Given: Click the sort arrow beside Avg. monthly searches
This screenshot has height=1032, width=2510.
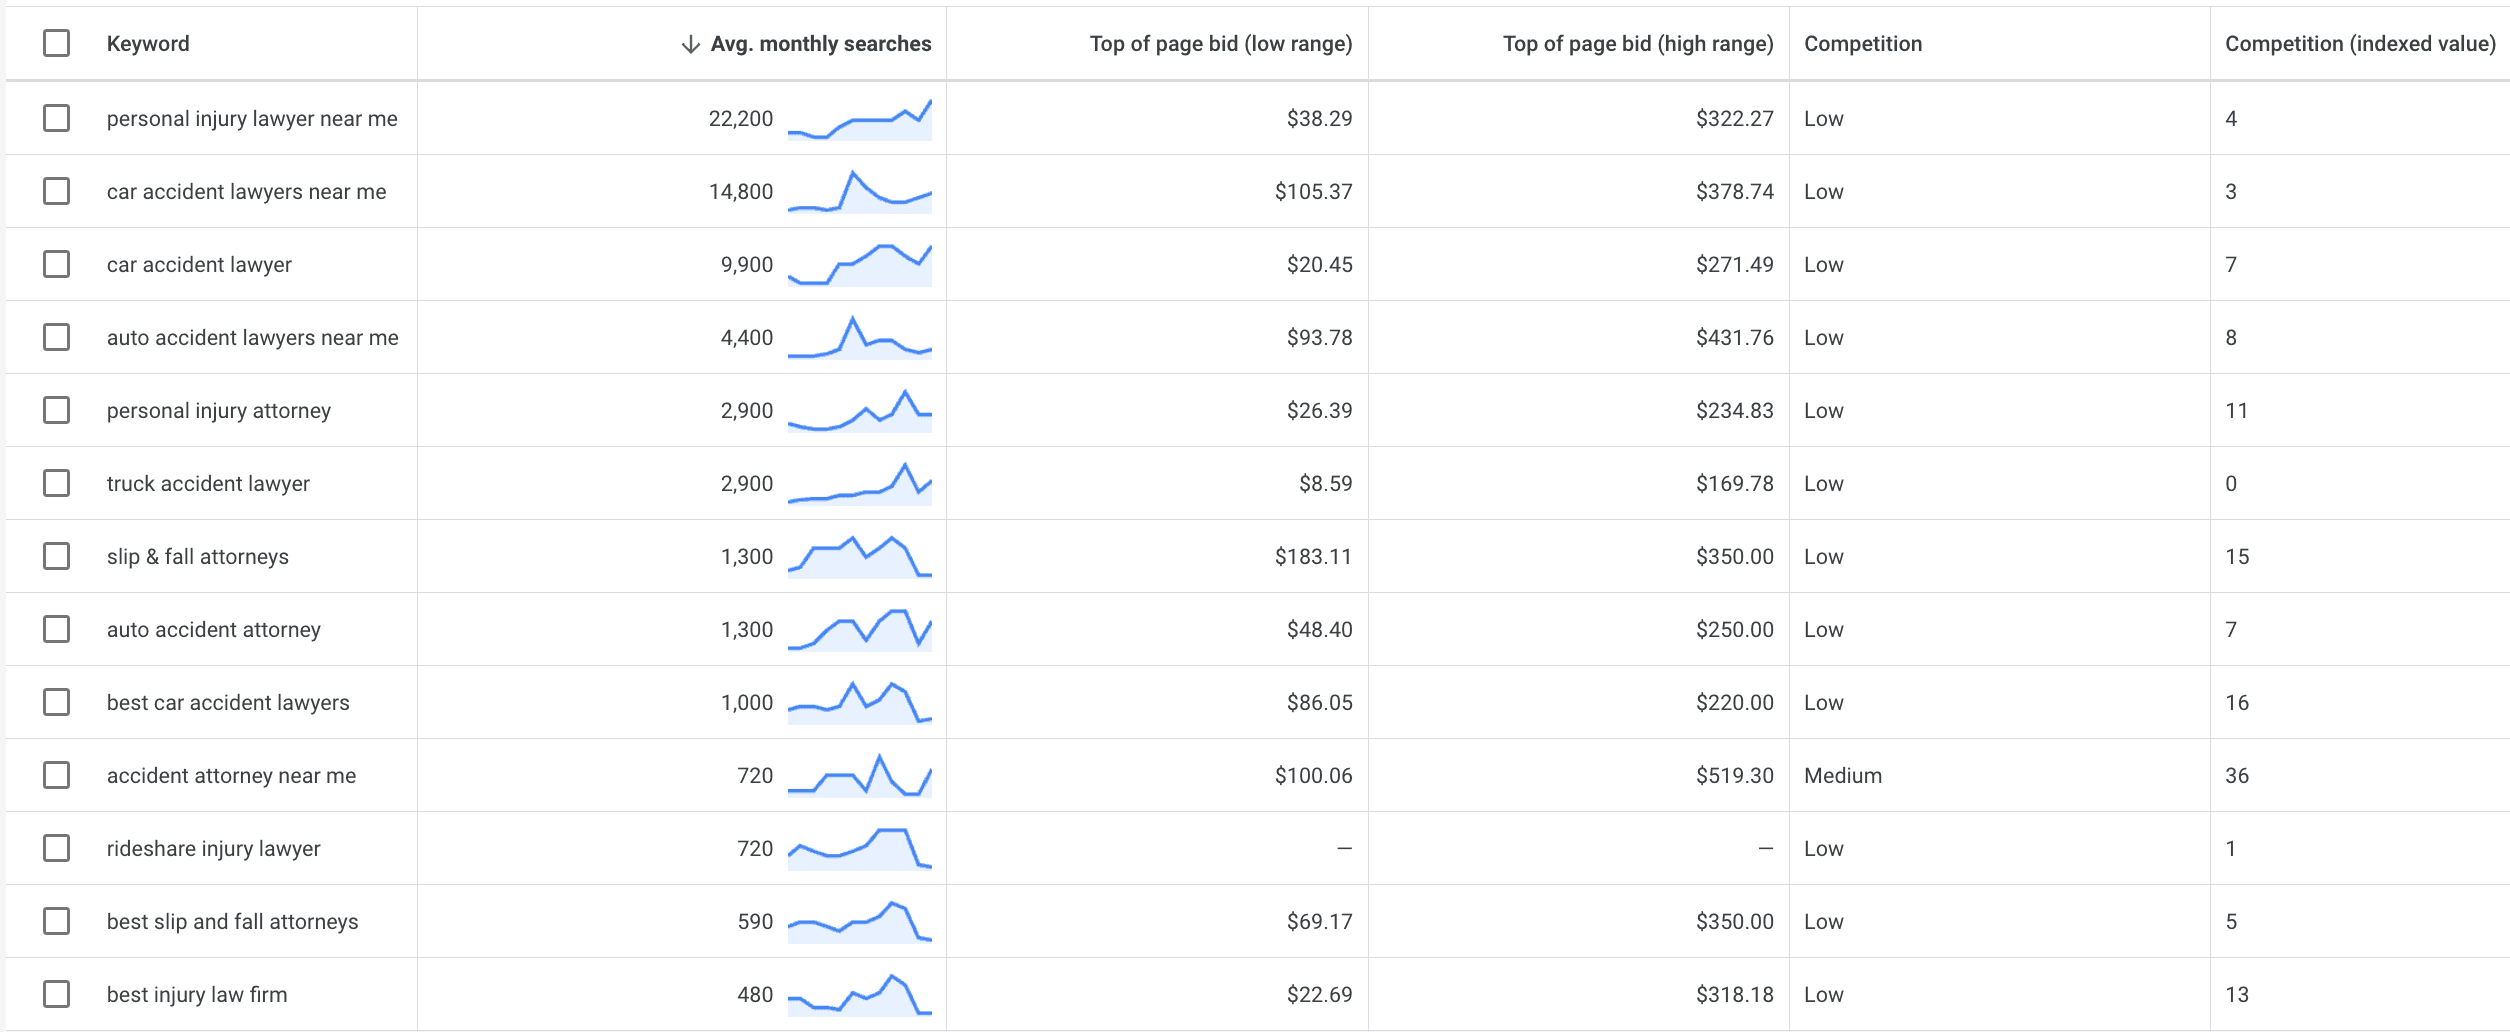Looking at the screenshot, I should point(690,44).
